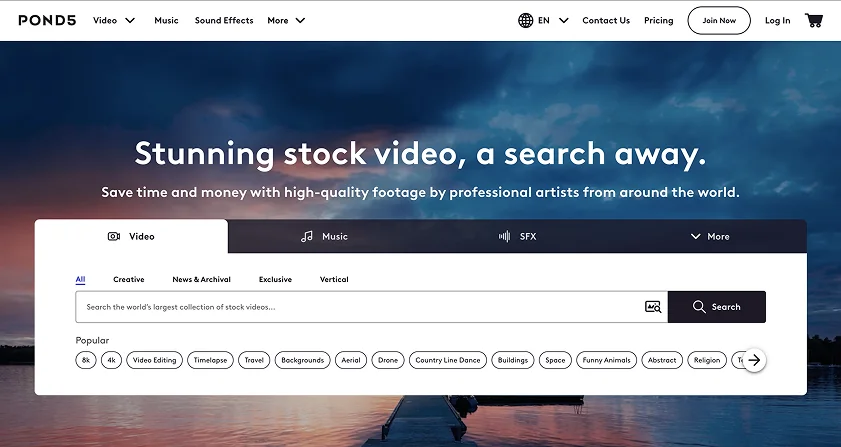This screenshot has width=841, height=447.
Task: Choose the 8k popular tag
Action: [86, 360]
